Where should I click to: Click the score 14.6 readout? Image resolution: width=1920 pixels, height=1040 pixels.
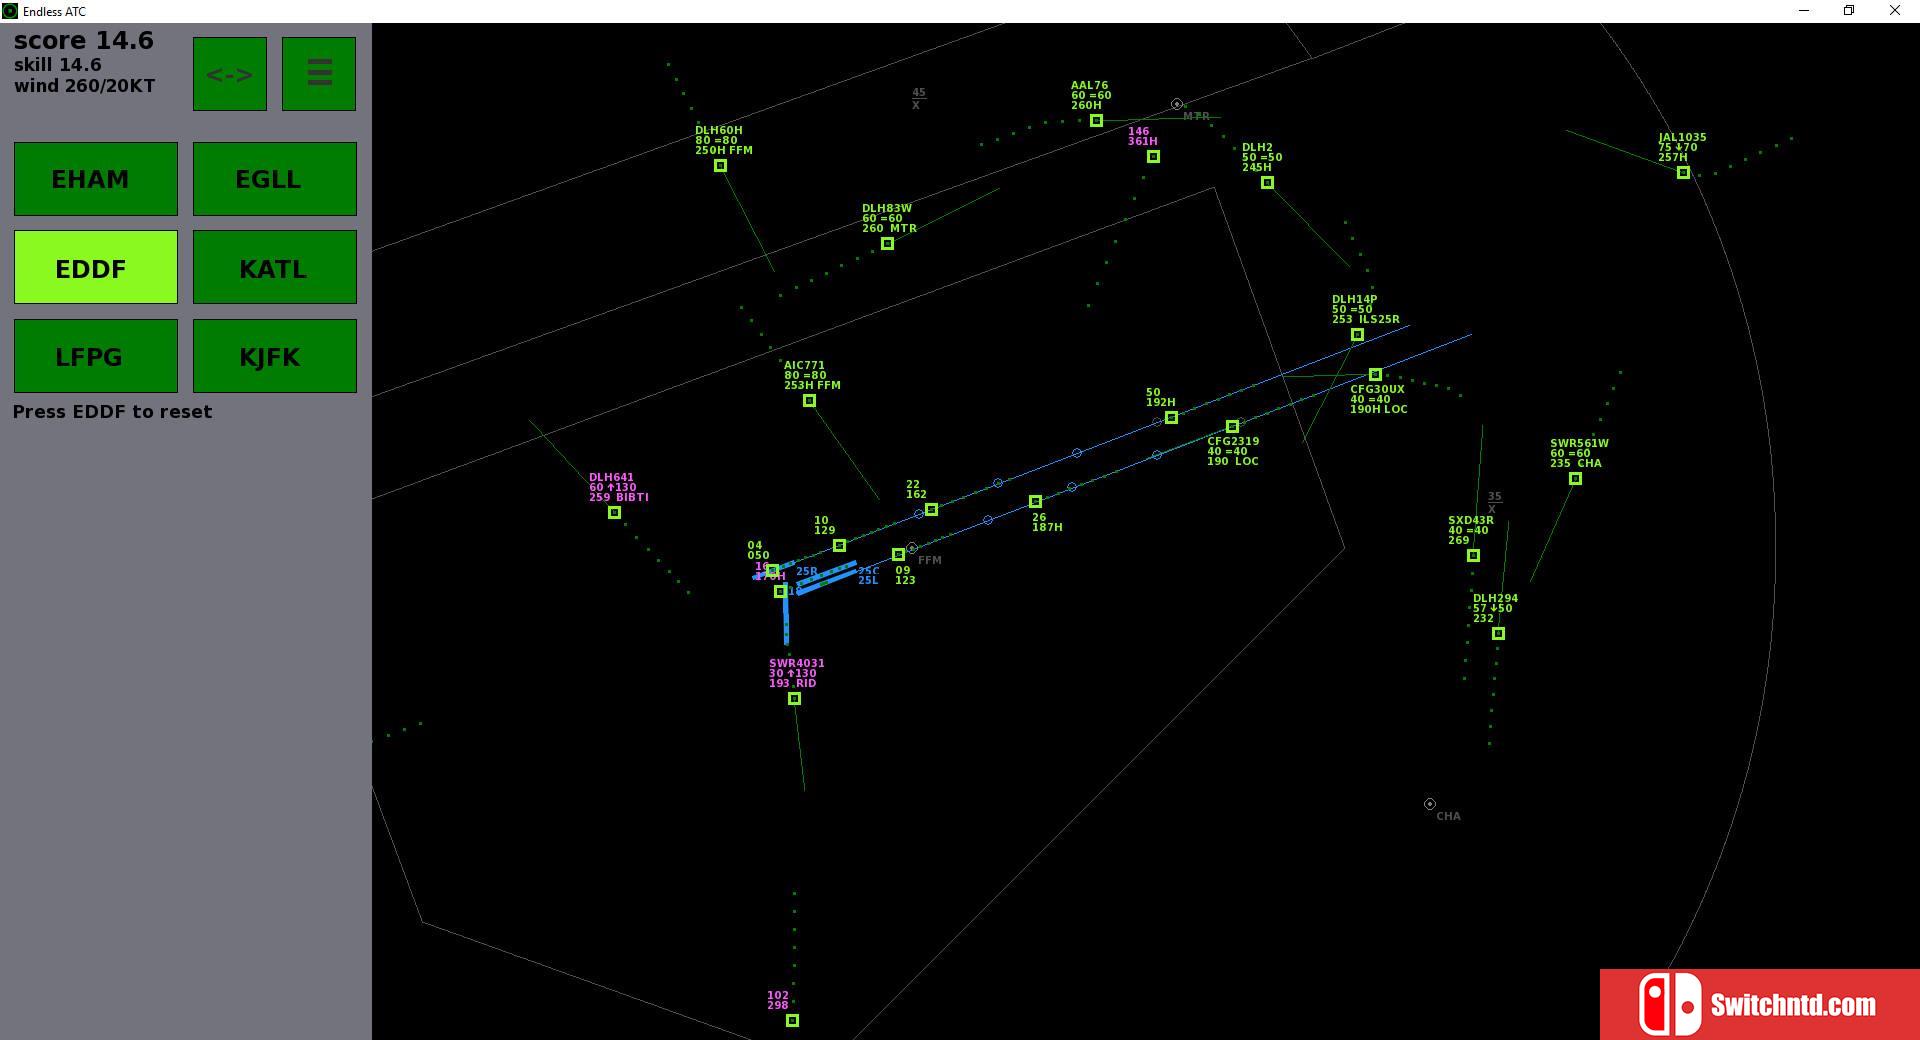pos(84,41)
